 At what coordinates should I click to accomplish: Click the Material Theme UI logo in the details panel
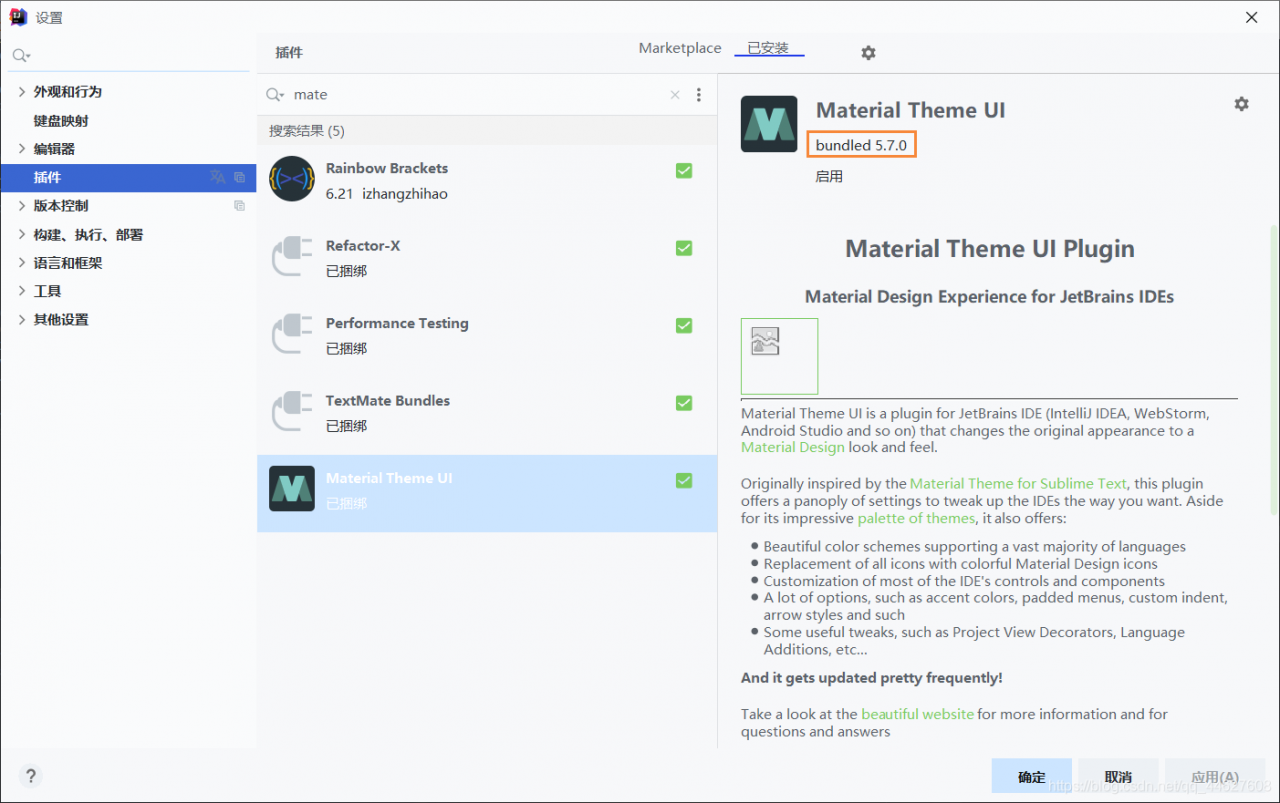[769, 124]
